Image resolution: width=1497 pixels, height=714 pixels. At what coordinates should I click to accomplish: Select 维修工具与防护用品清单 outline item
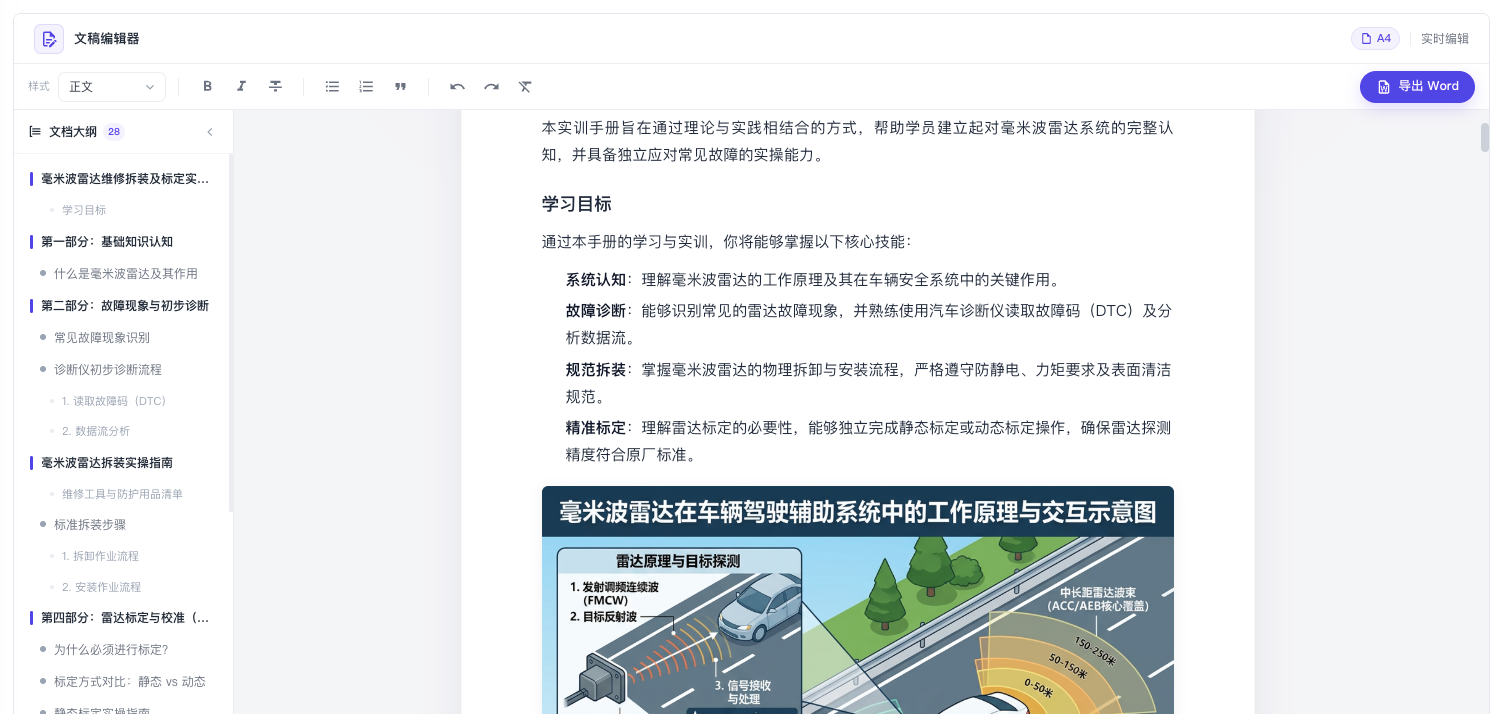tap(122, 494)
